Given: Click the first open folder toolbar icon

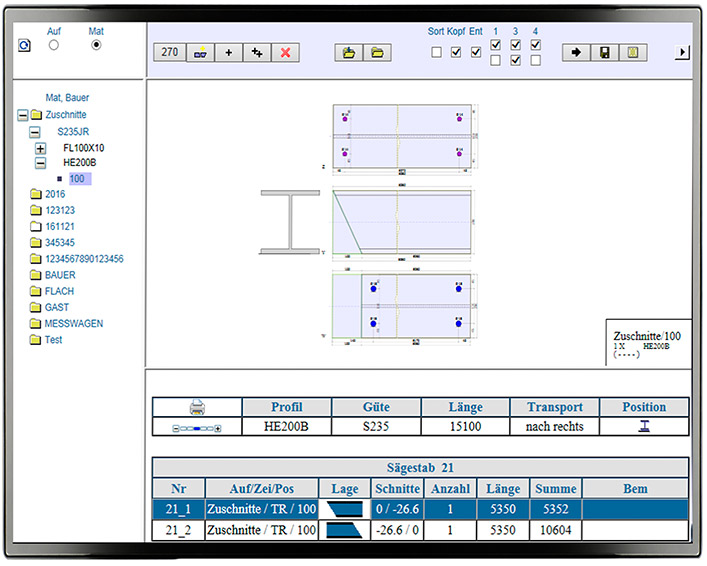Looking at the screenshot, I should pos(348,52).
